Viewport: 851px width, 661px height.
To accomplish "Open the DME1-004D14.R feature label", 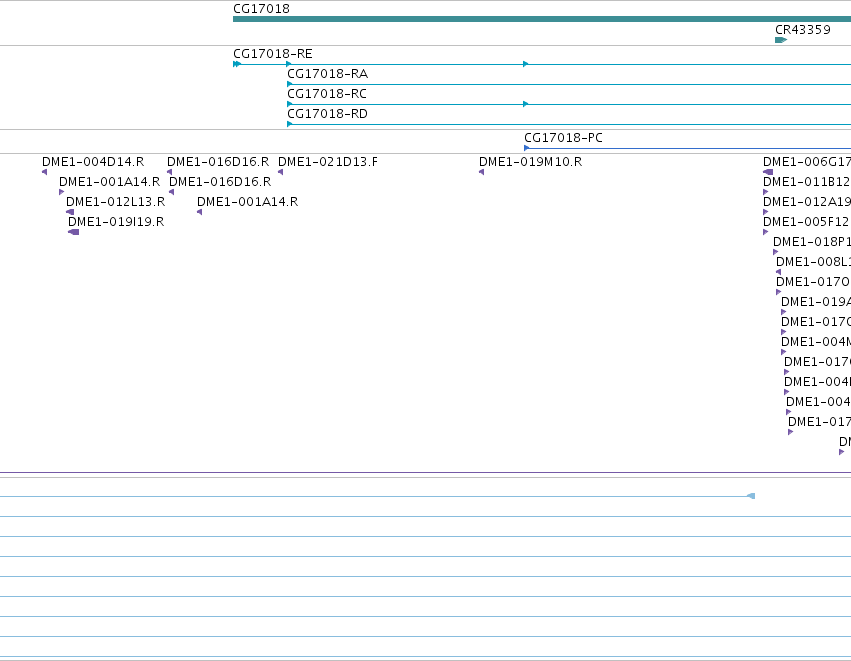I will tap(93, 162).
